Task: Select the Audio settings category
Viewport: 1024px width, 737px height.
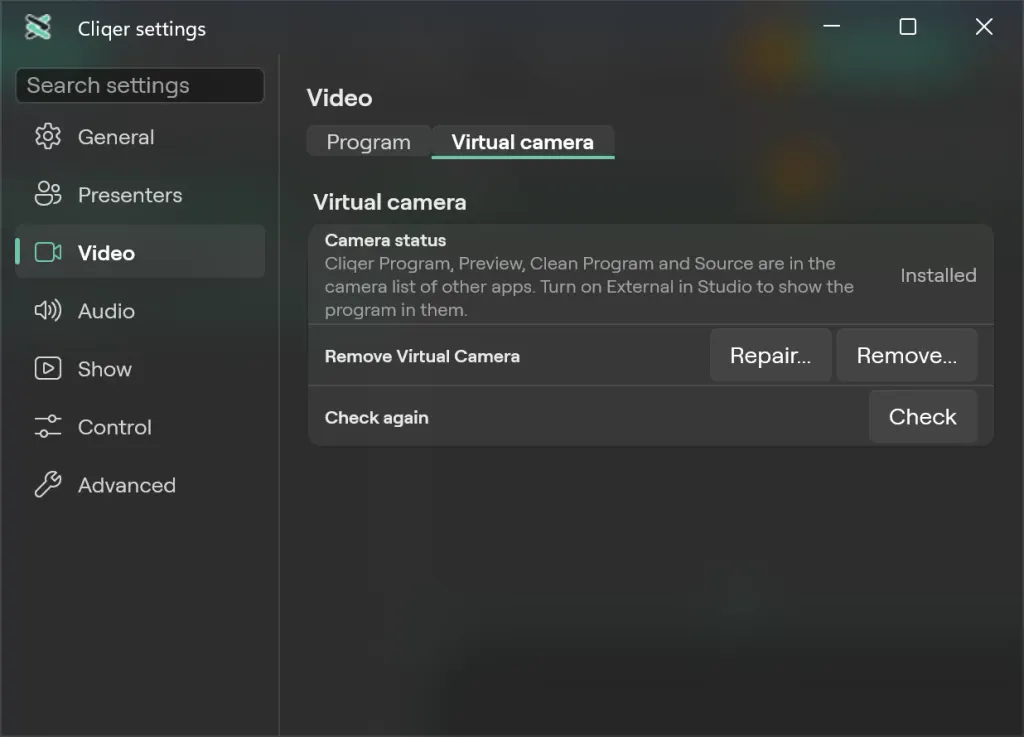Action: (140, 311)
